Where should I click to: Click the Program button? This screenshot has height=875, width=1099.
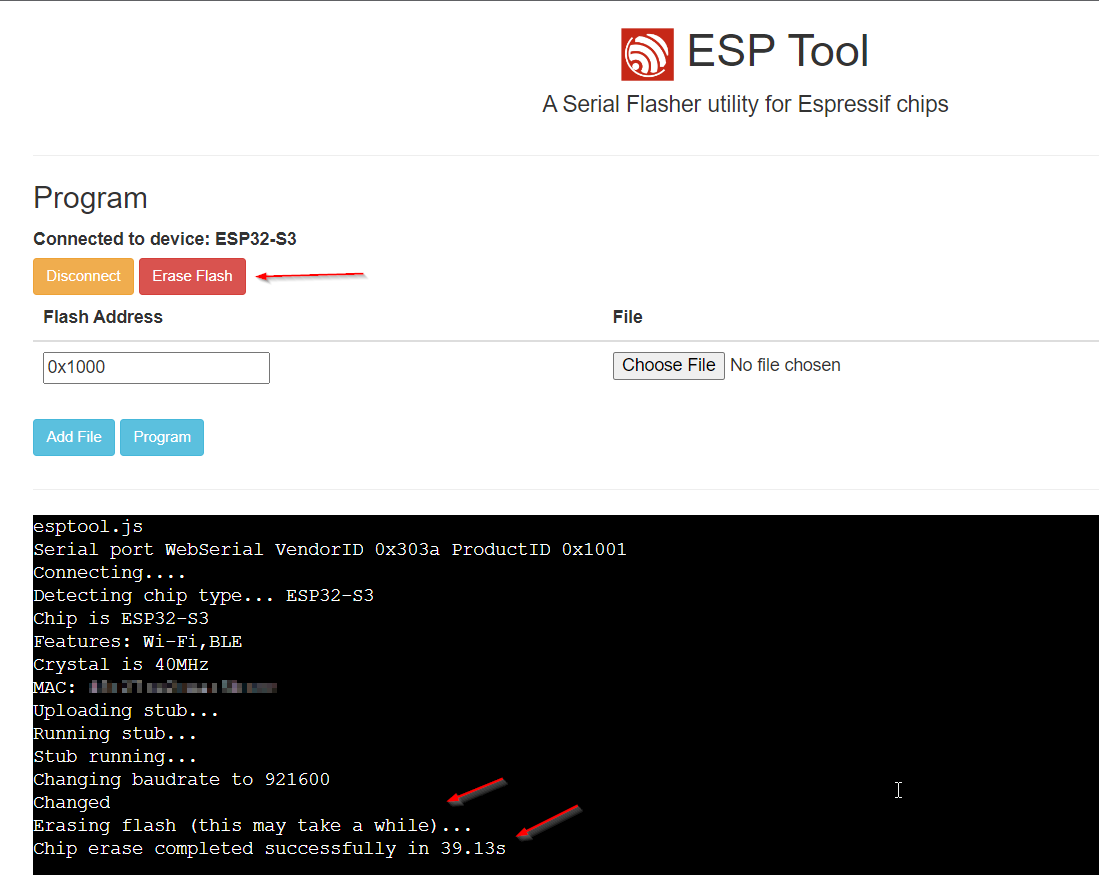(162, 438)
